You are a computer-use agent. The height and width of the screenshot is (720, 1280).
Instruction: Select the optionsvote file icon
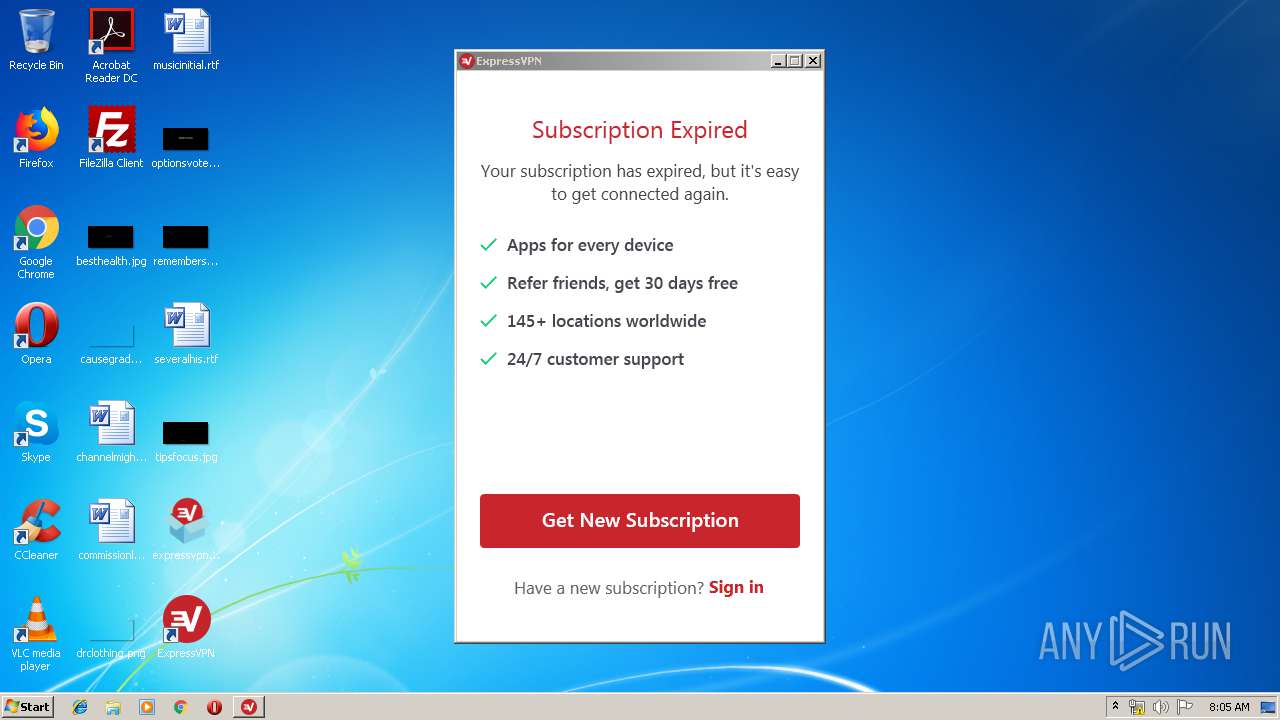coord(186,147)
